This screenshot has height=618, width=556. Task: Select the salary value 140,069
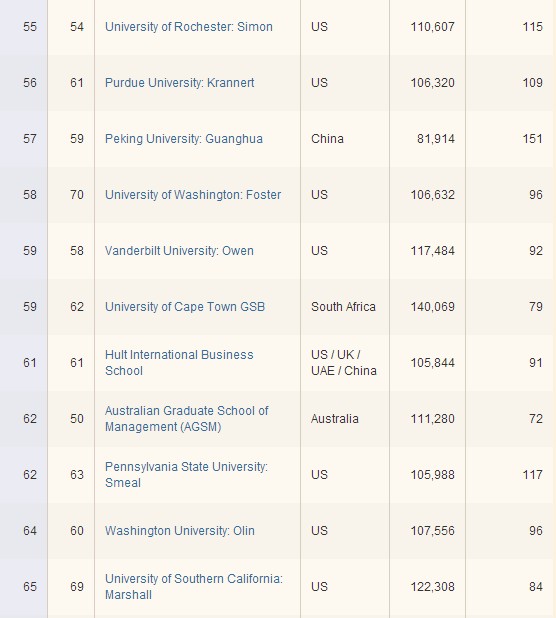(x=433, y=307)
